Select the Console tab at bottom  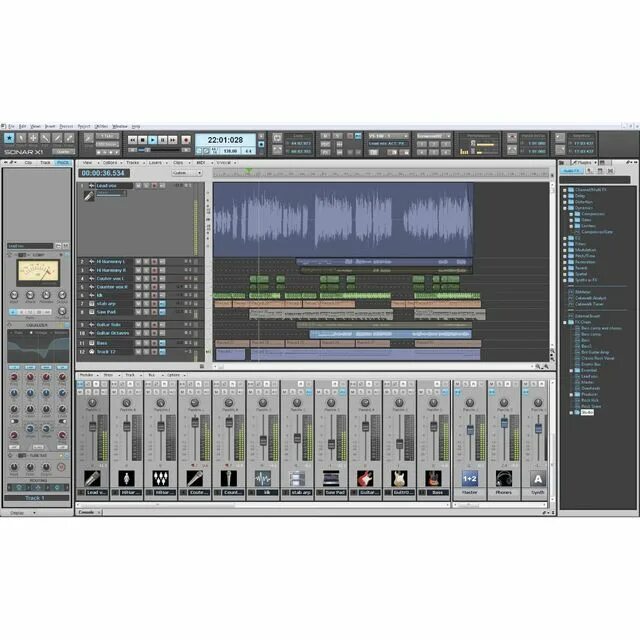pos(89,512)
